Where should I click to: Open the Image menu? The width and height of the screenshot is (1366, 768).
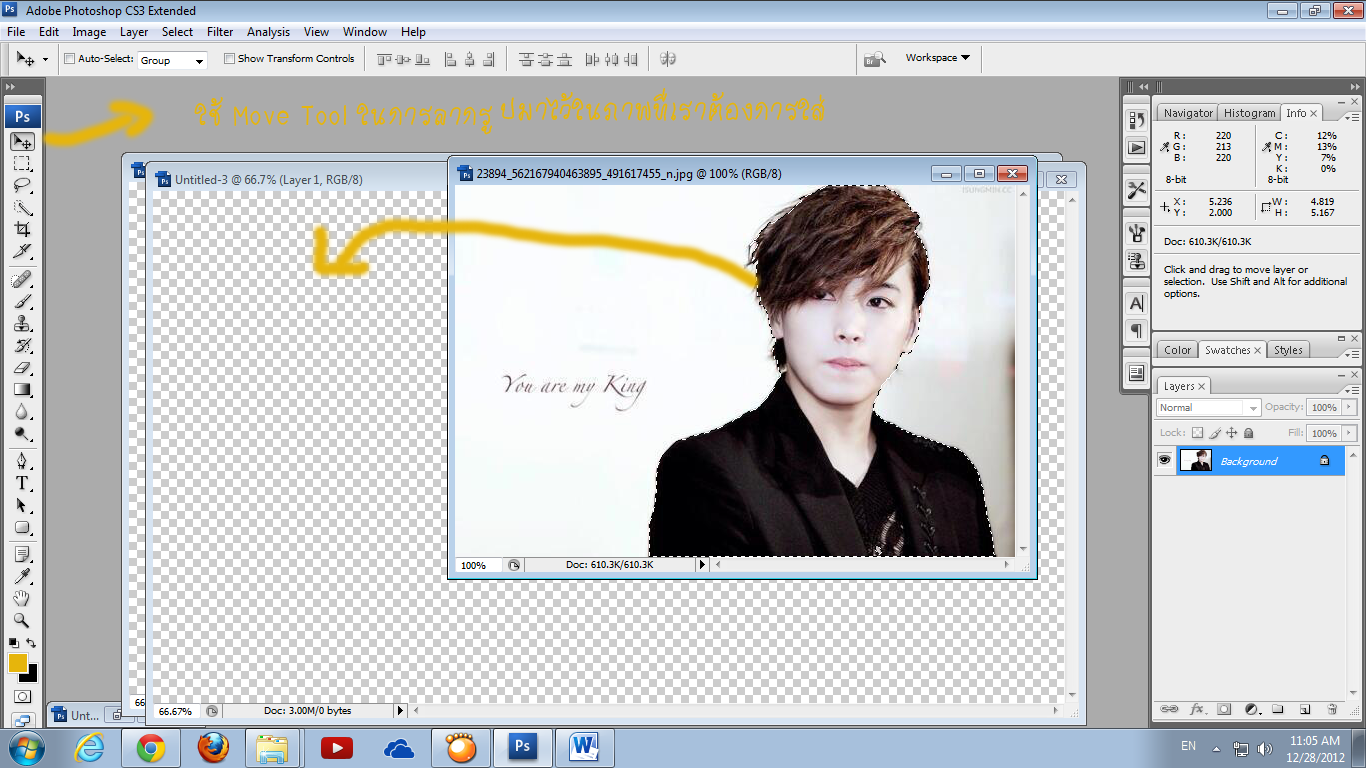89,32
